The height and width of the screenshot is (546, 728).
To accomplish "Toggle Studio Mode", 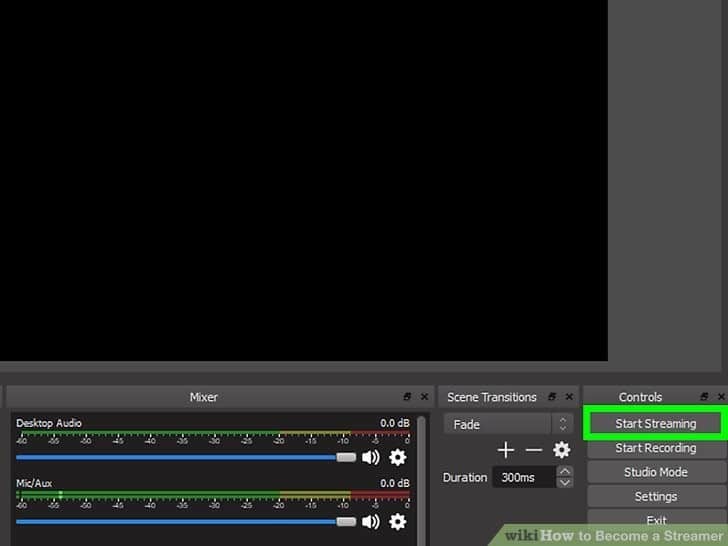I will [655, 472].
